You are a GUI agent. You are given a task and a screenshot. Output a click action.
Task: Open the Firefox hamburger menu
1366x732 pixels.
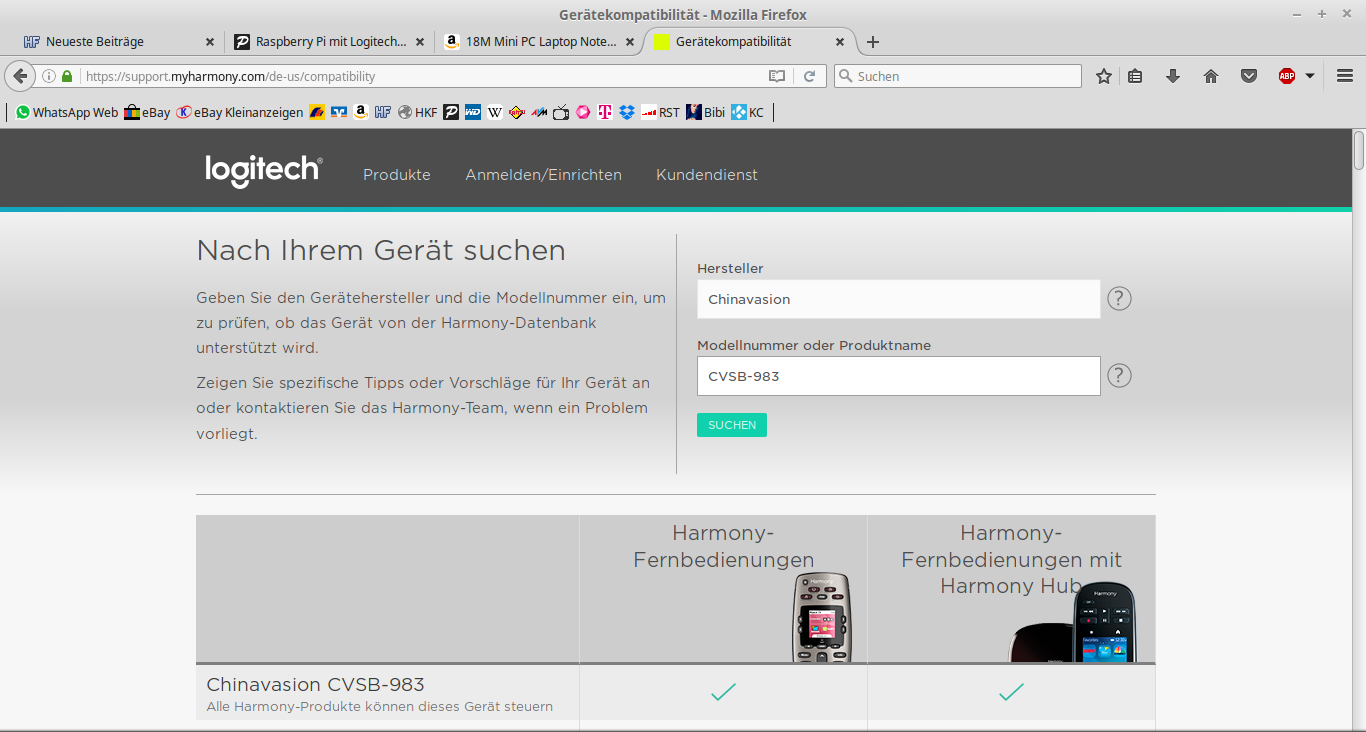tap(1345, 76)
